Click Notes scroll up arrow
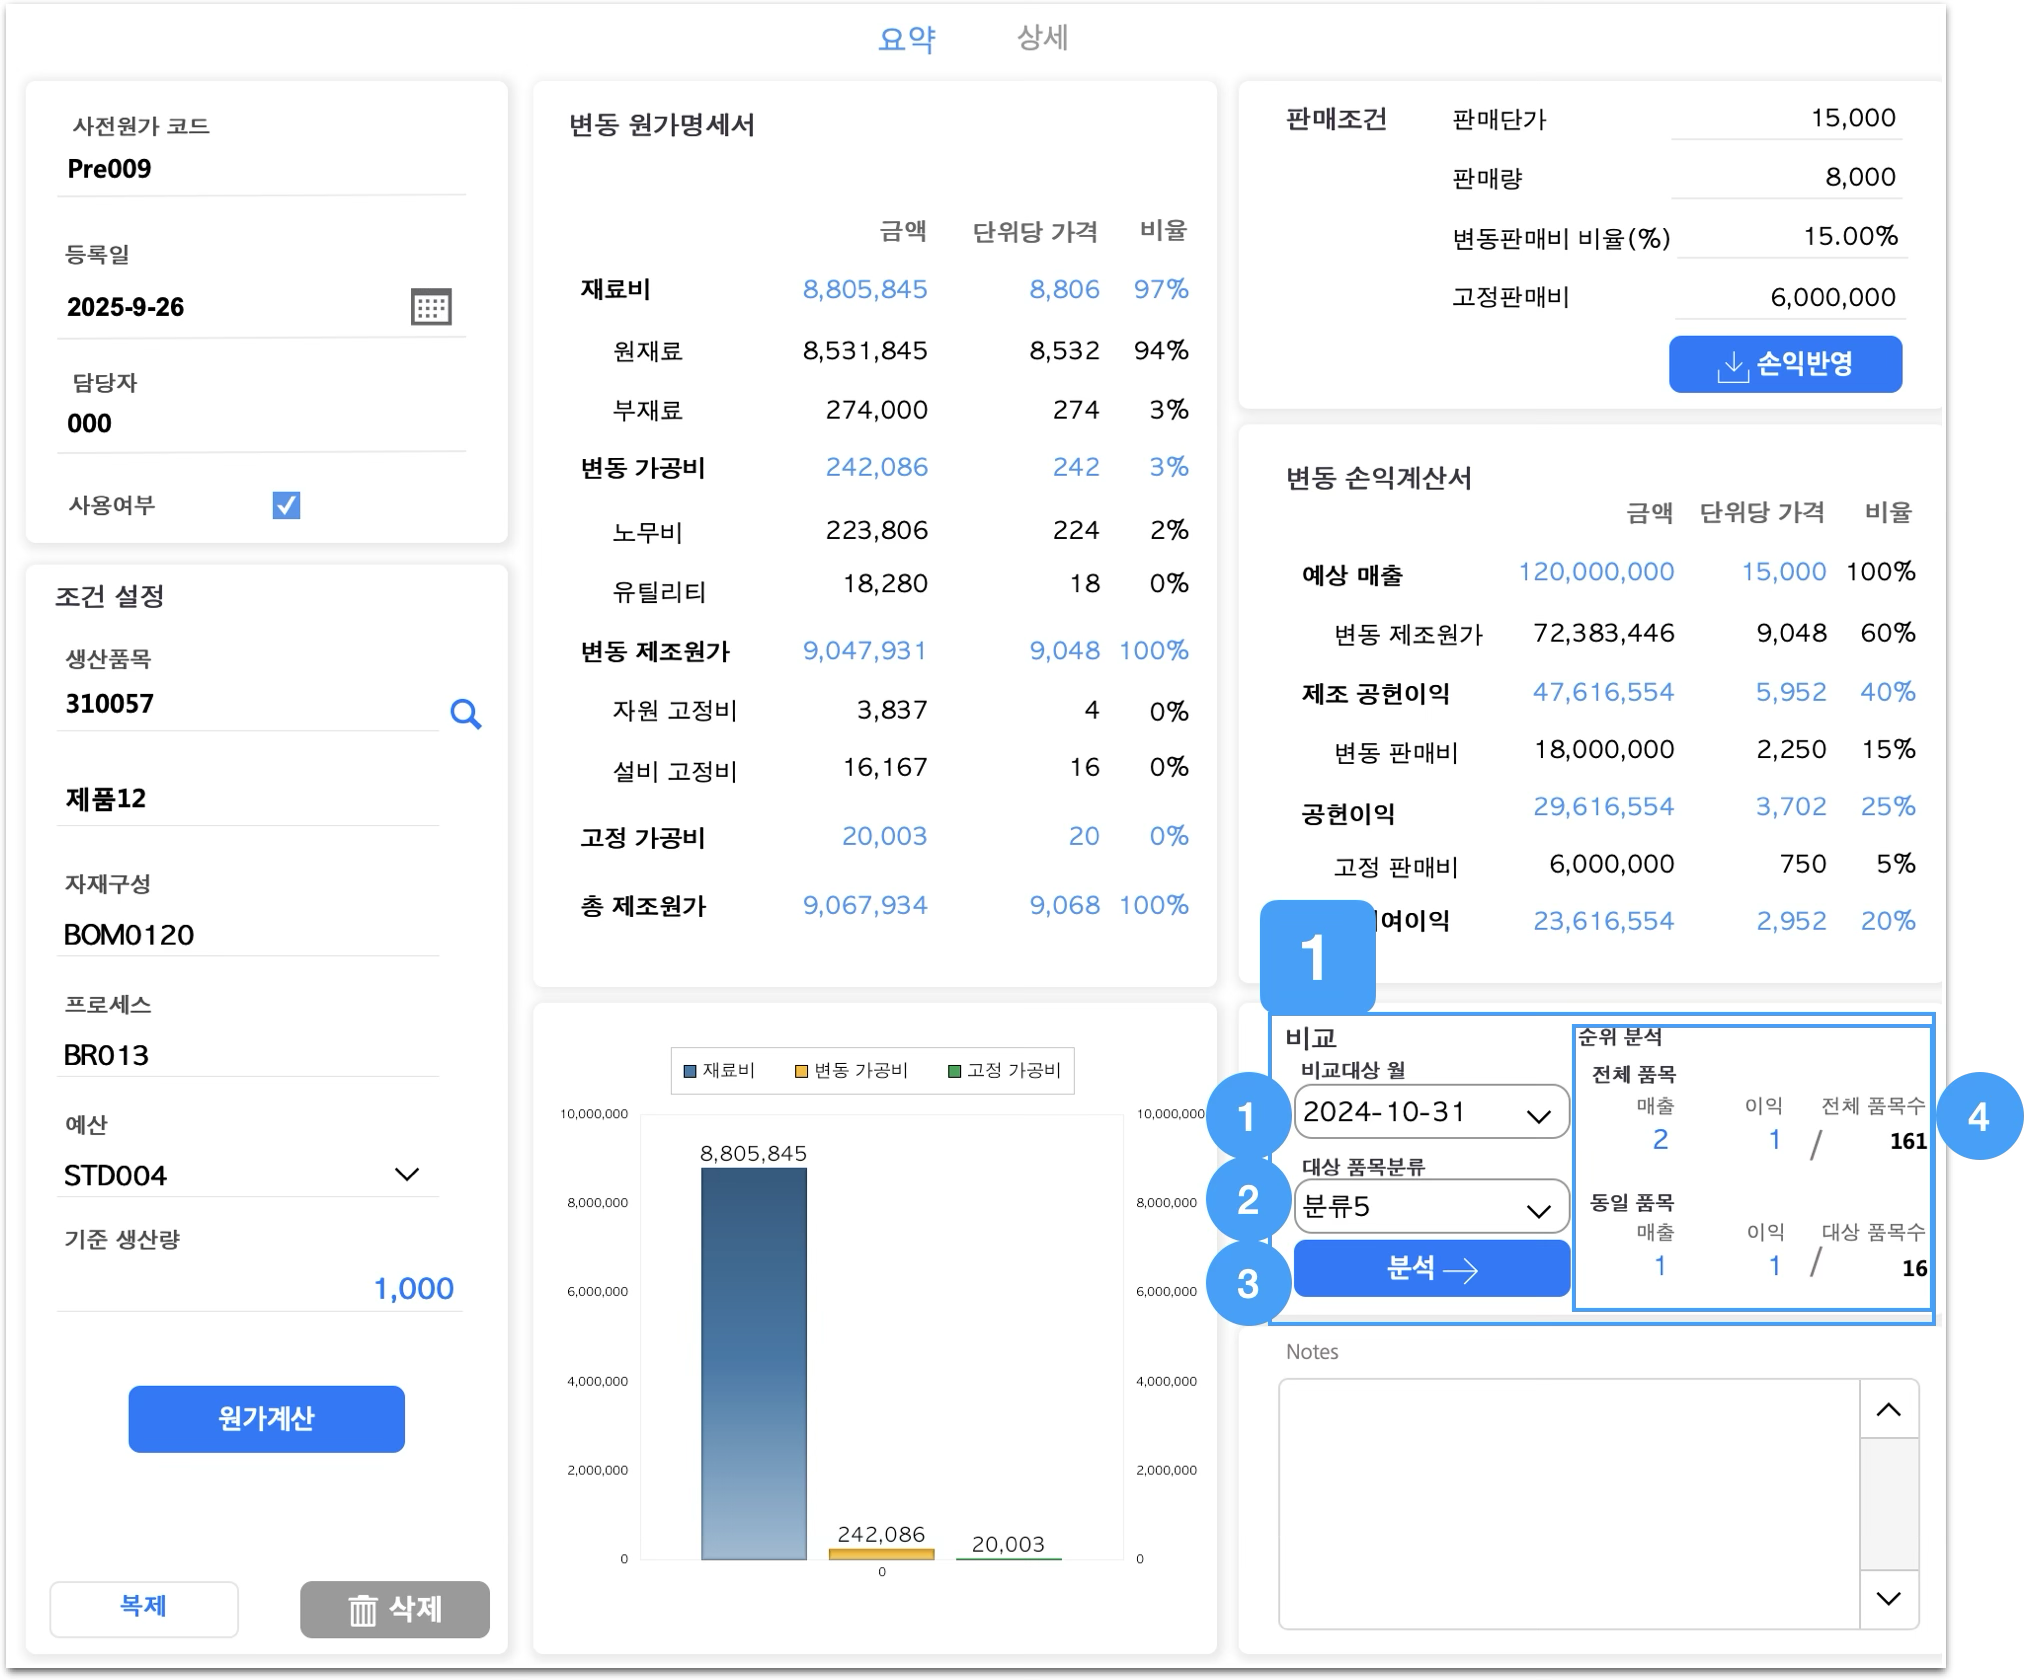2026x1680 pixels. pos(1888,1410)
